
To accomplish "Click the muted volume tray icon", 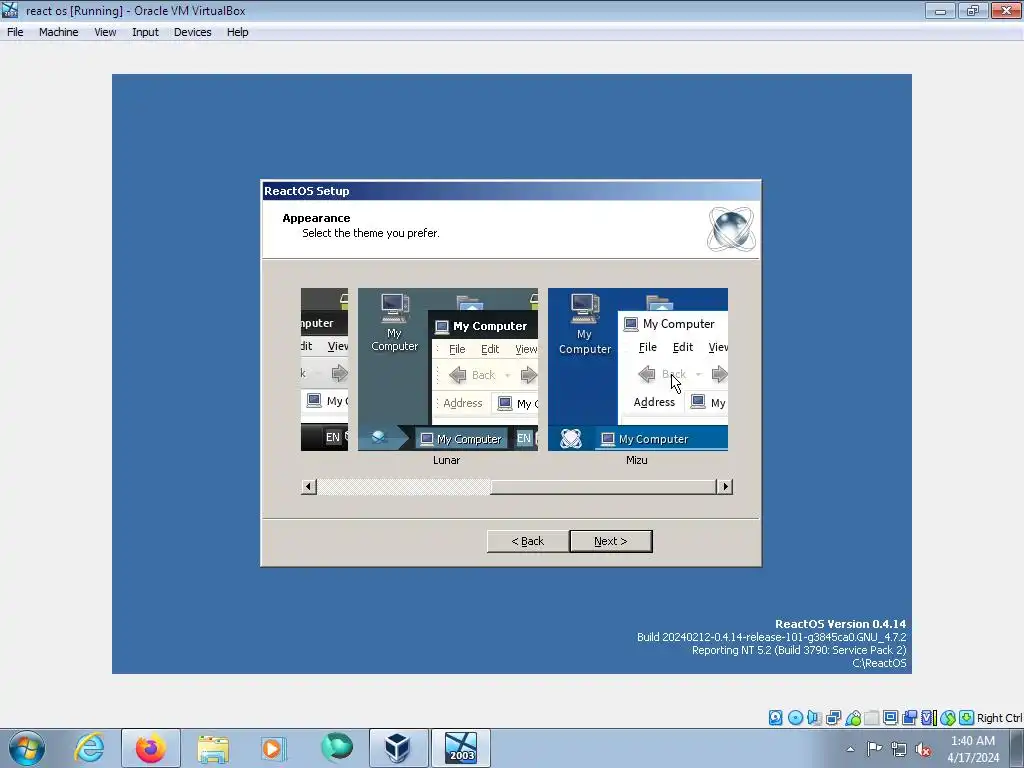I will [x=923, y=750].
